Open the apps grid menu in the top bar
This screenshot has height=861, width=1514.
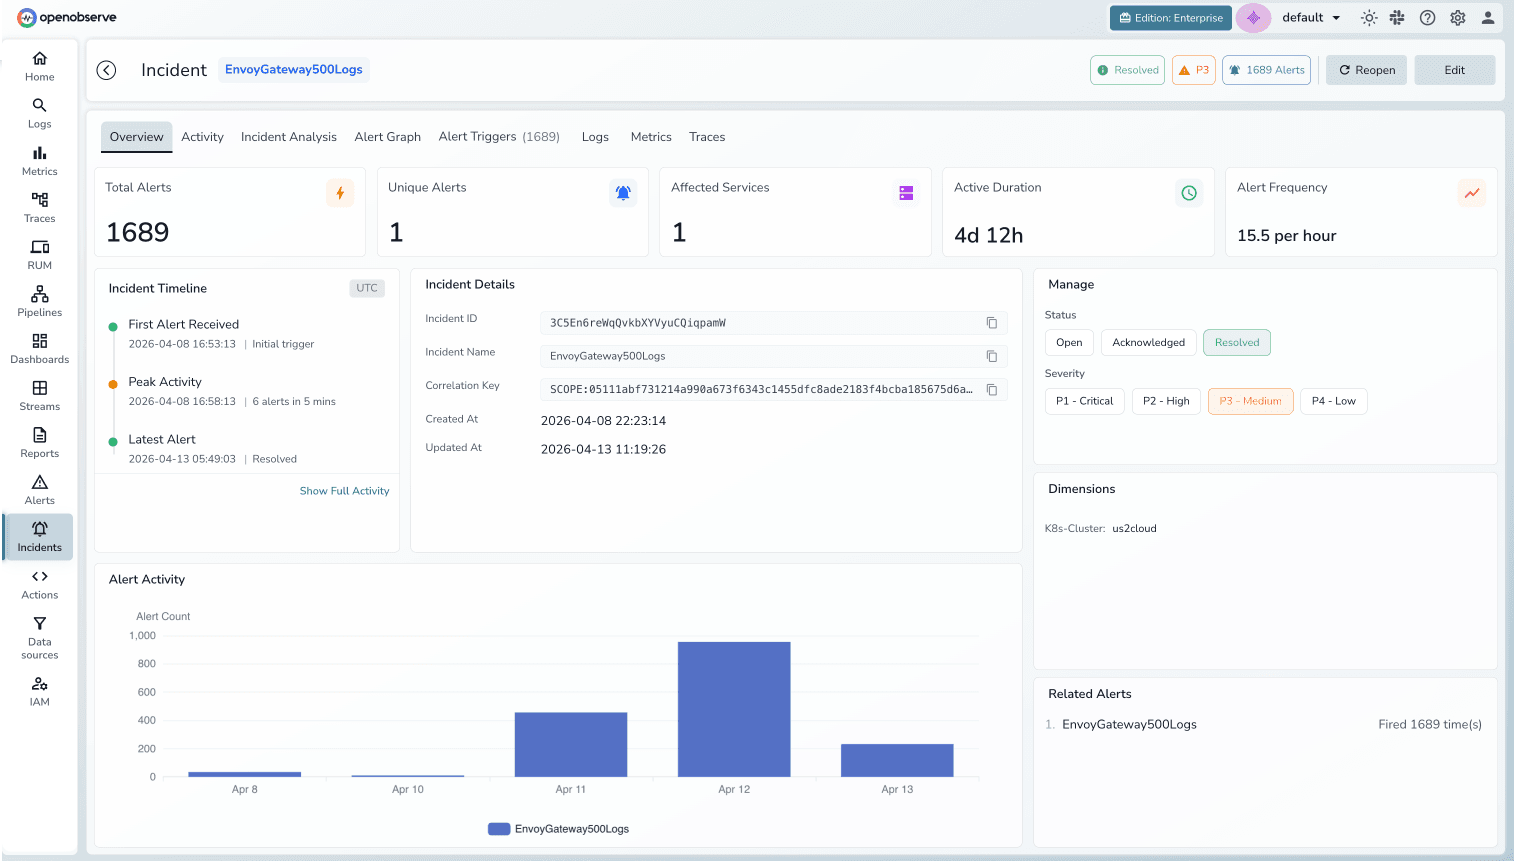point(1398,17)
